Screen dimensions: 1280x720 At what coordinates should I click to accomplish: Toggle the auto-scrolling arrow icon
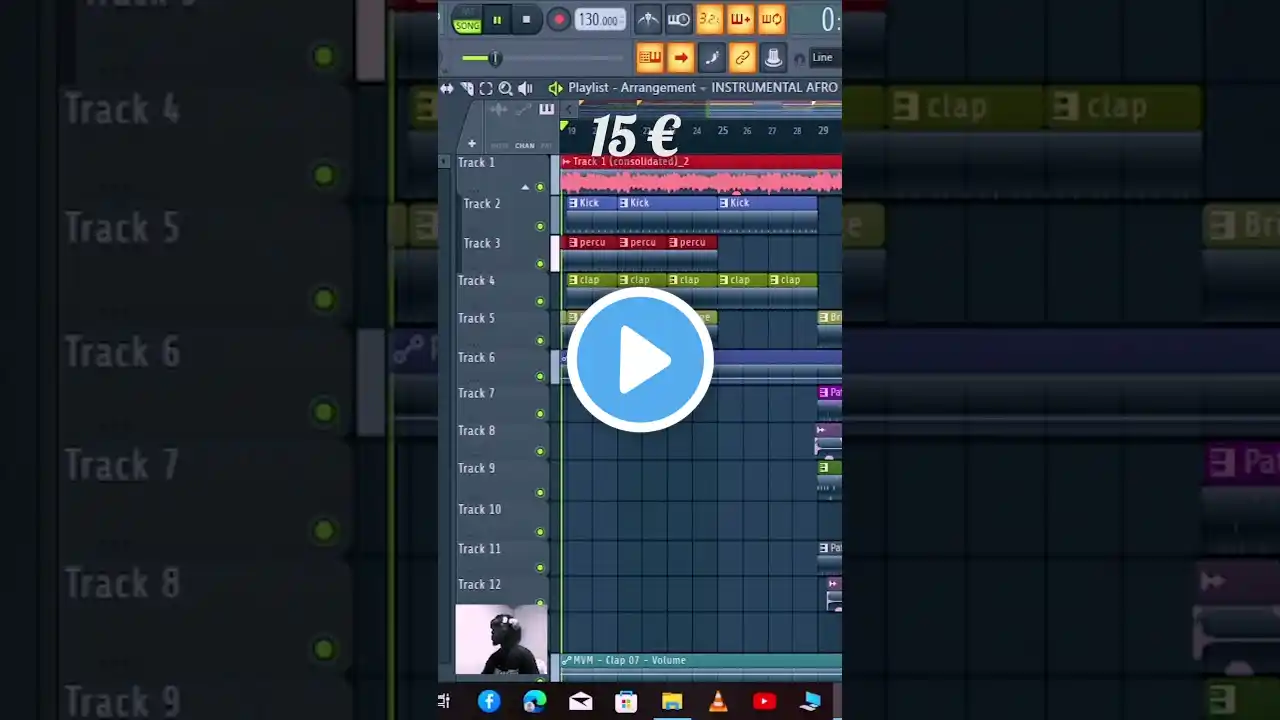coord(681,58)
